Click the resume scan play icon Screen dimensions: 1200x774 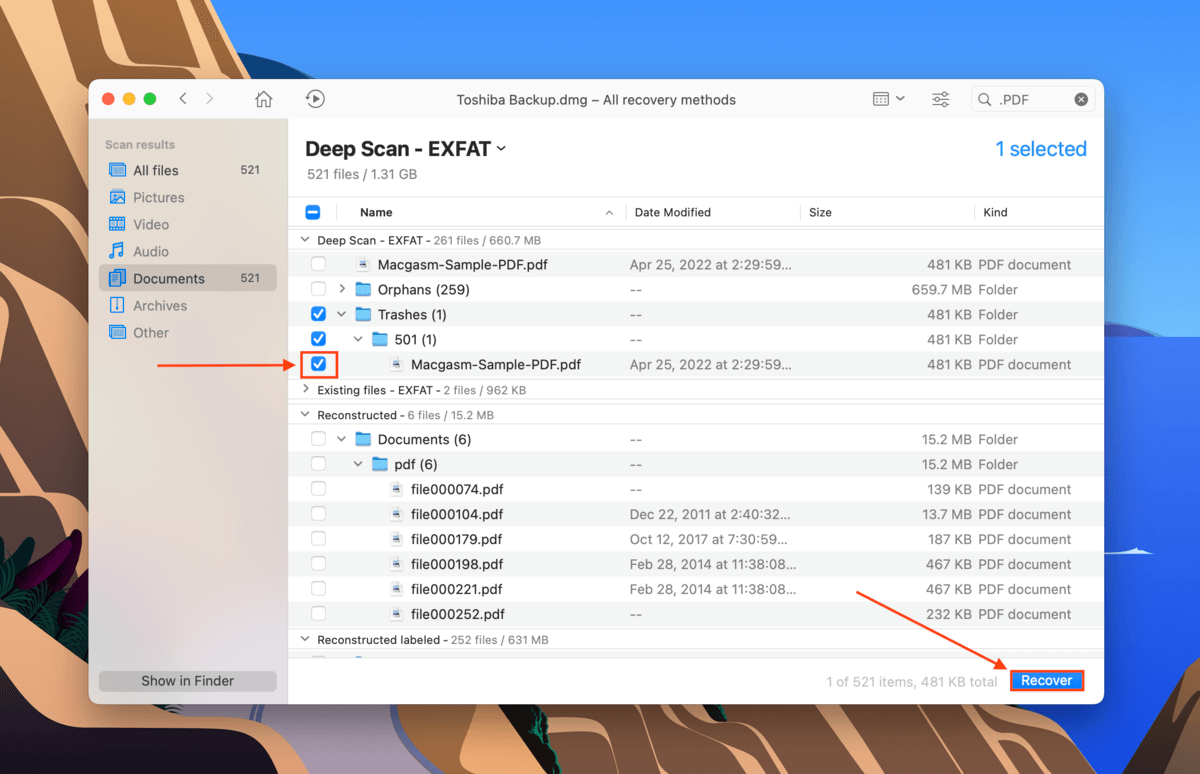[315, 99]
